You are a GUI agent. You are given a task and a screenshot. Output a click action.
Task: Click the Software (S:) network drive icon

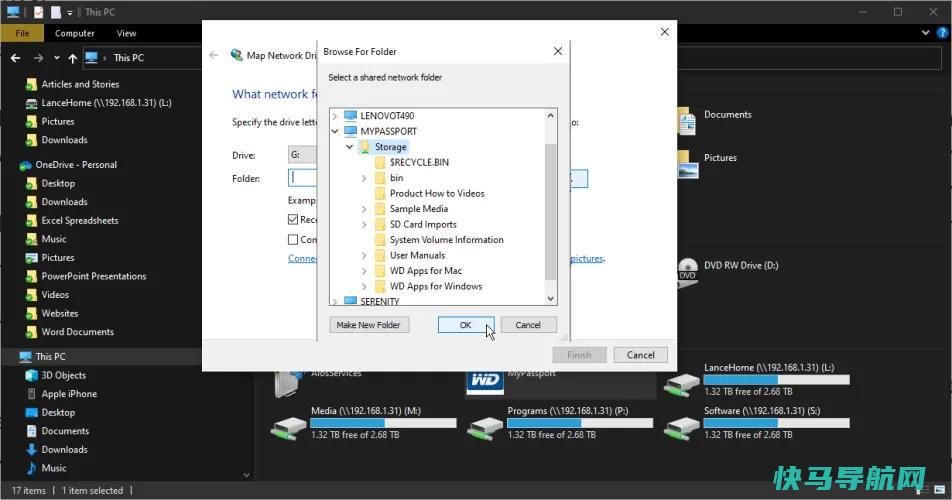pos(682,427)
